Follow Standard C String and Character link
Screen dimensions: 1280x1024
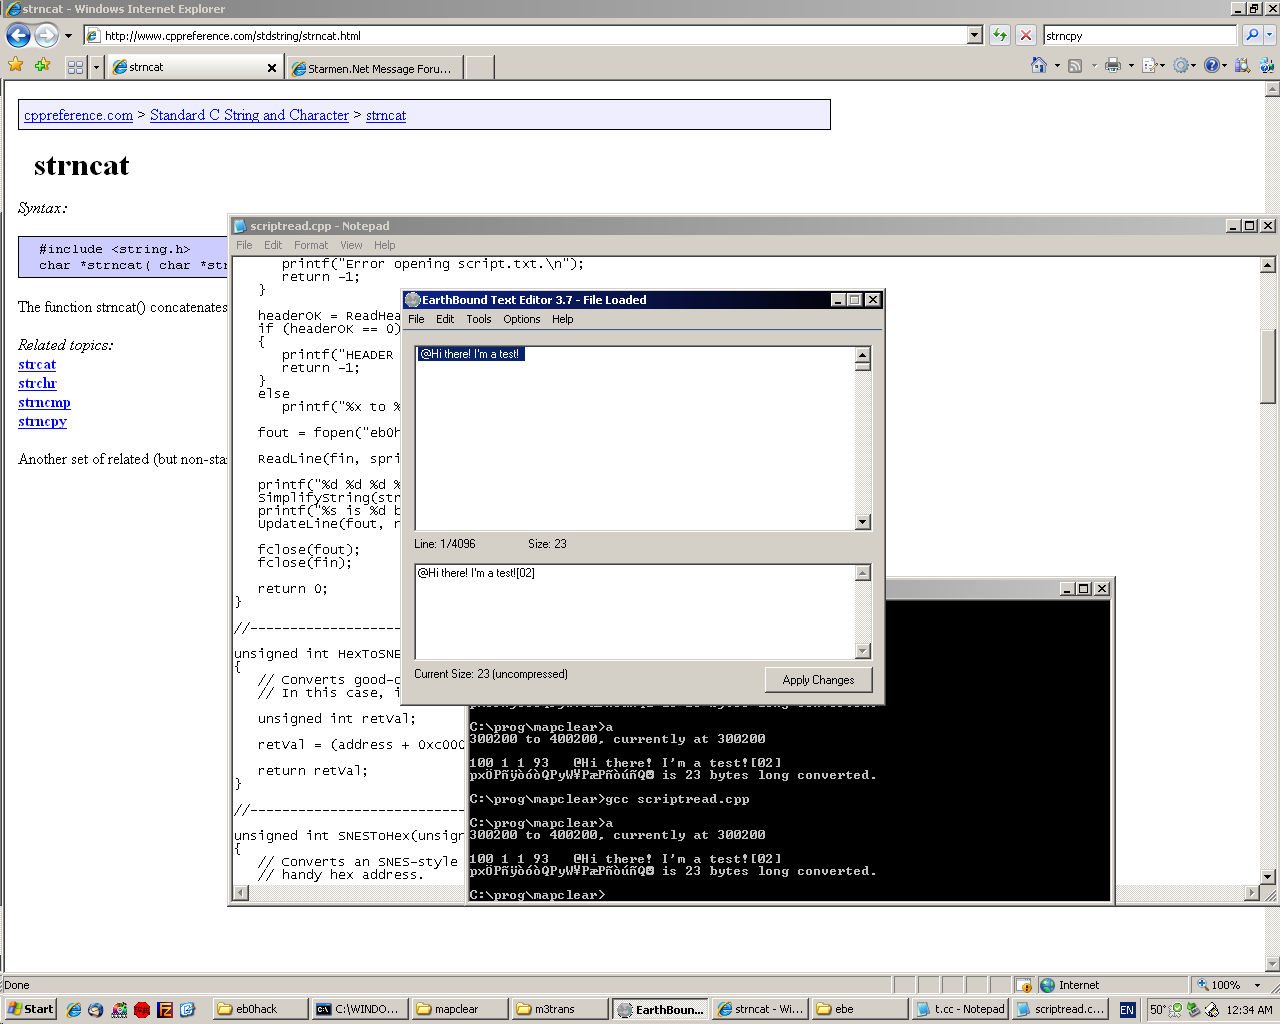[x=249, y=115]
